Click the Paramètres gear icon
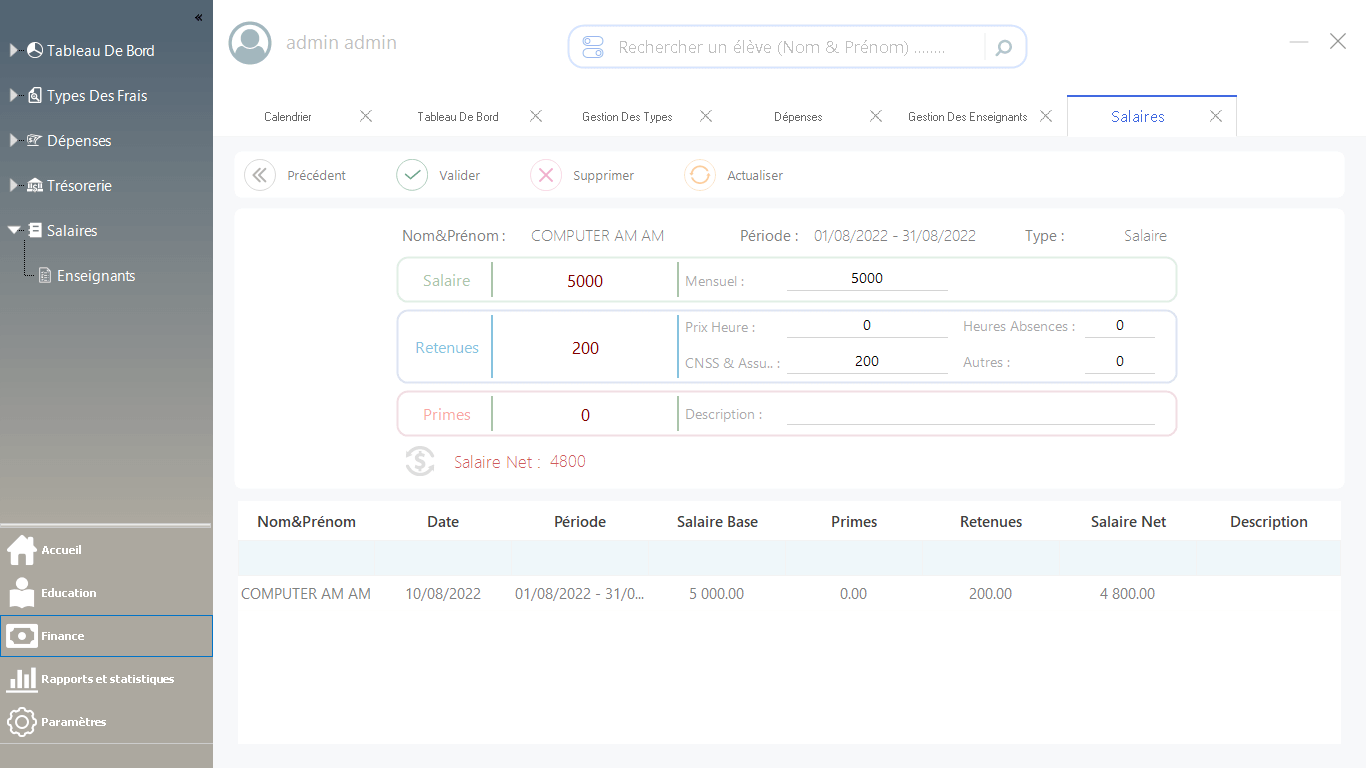The image size is (1366, 768). click(22, 722)
